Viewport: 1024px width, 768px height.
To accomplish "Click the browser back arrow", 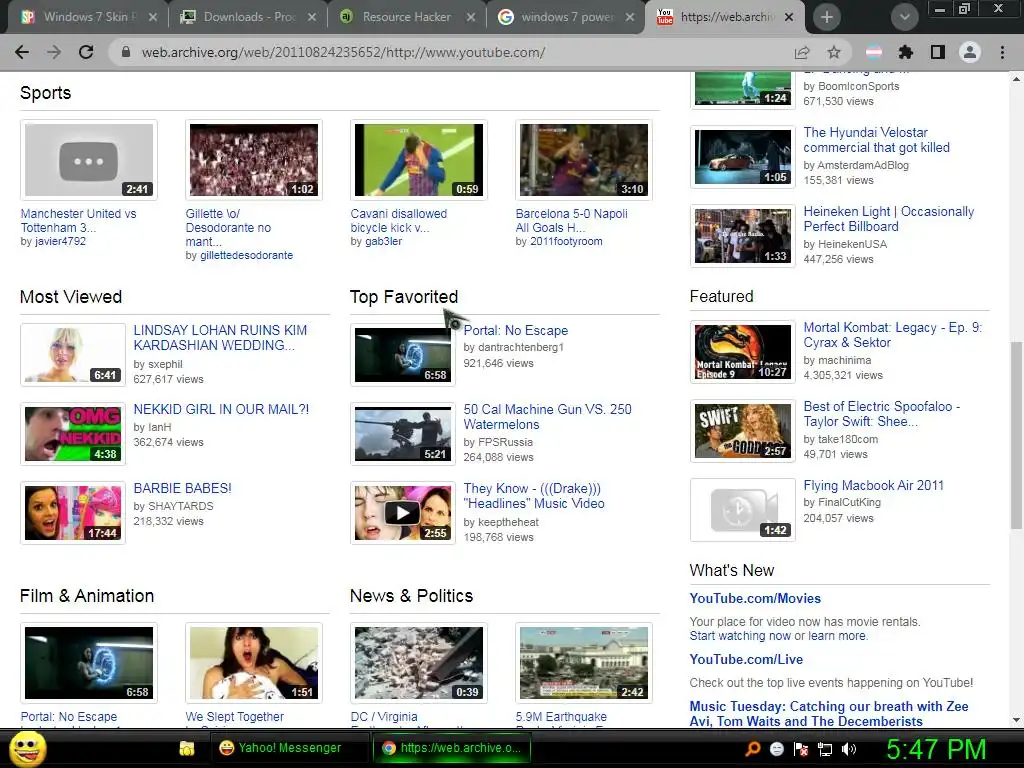I will point(22,52).
